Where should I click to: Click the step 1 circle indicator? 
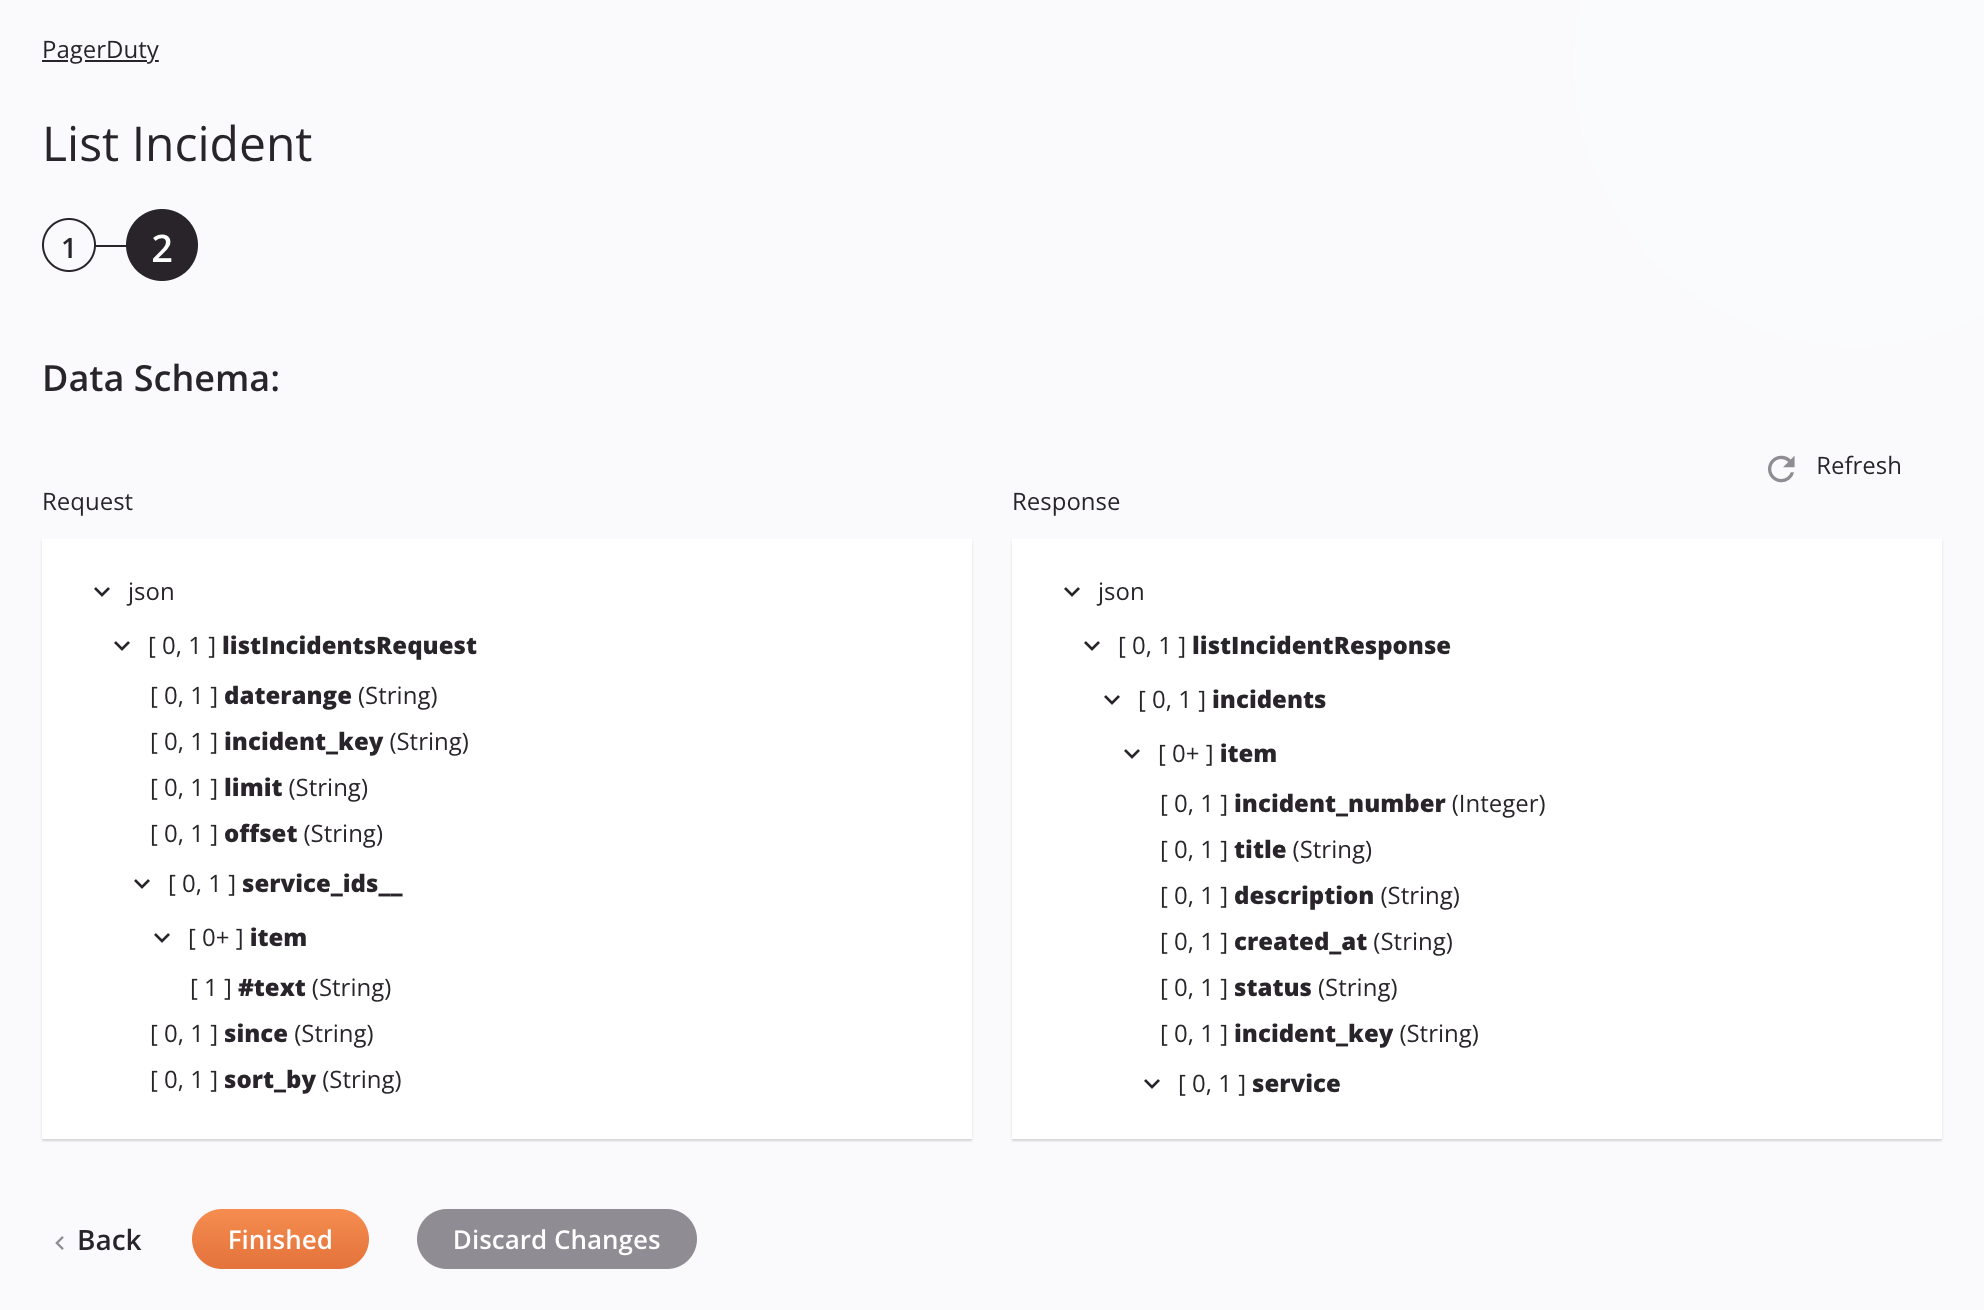[x=67, y=244]
